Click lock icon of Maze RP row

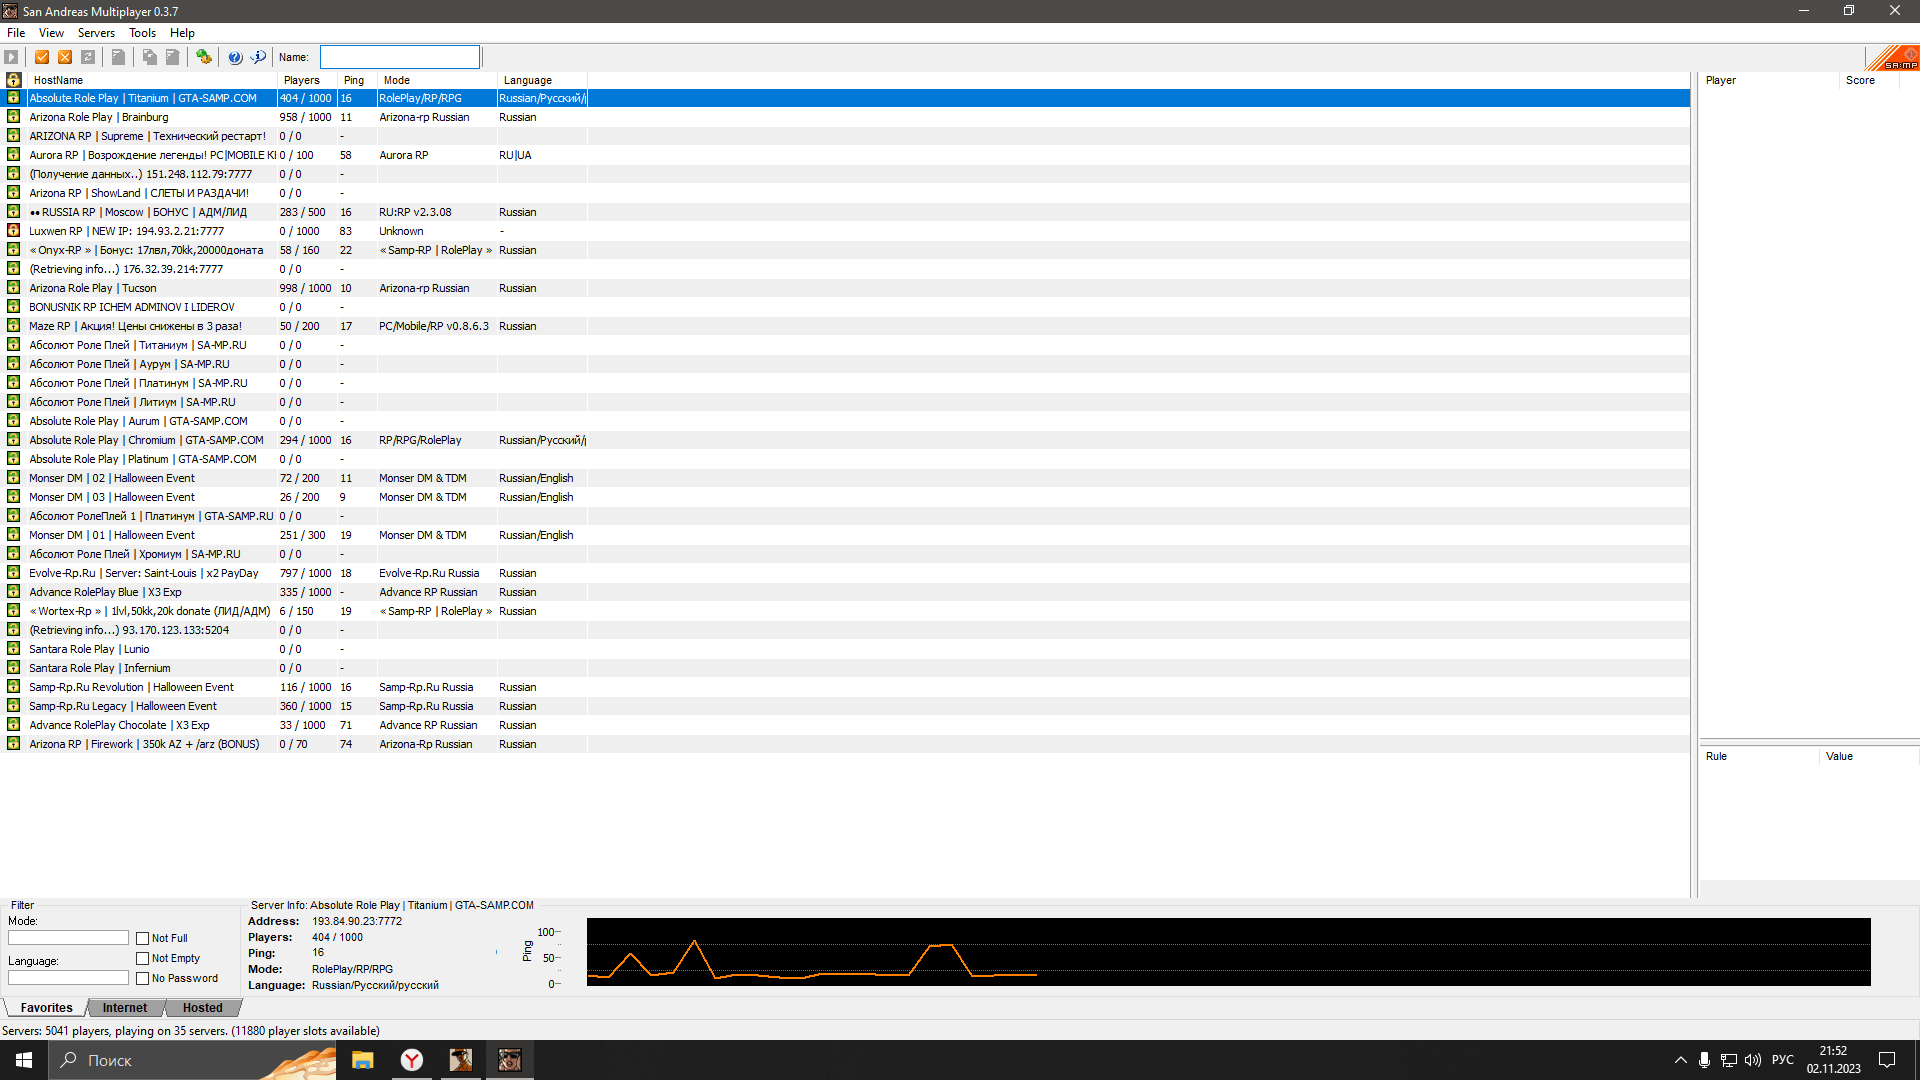pyautogui.click(x=13, y=326)
